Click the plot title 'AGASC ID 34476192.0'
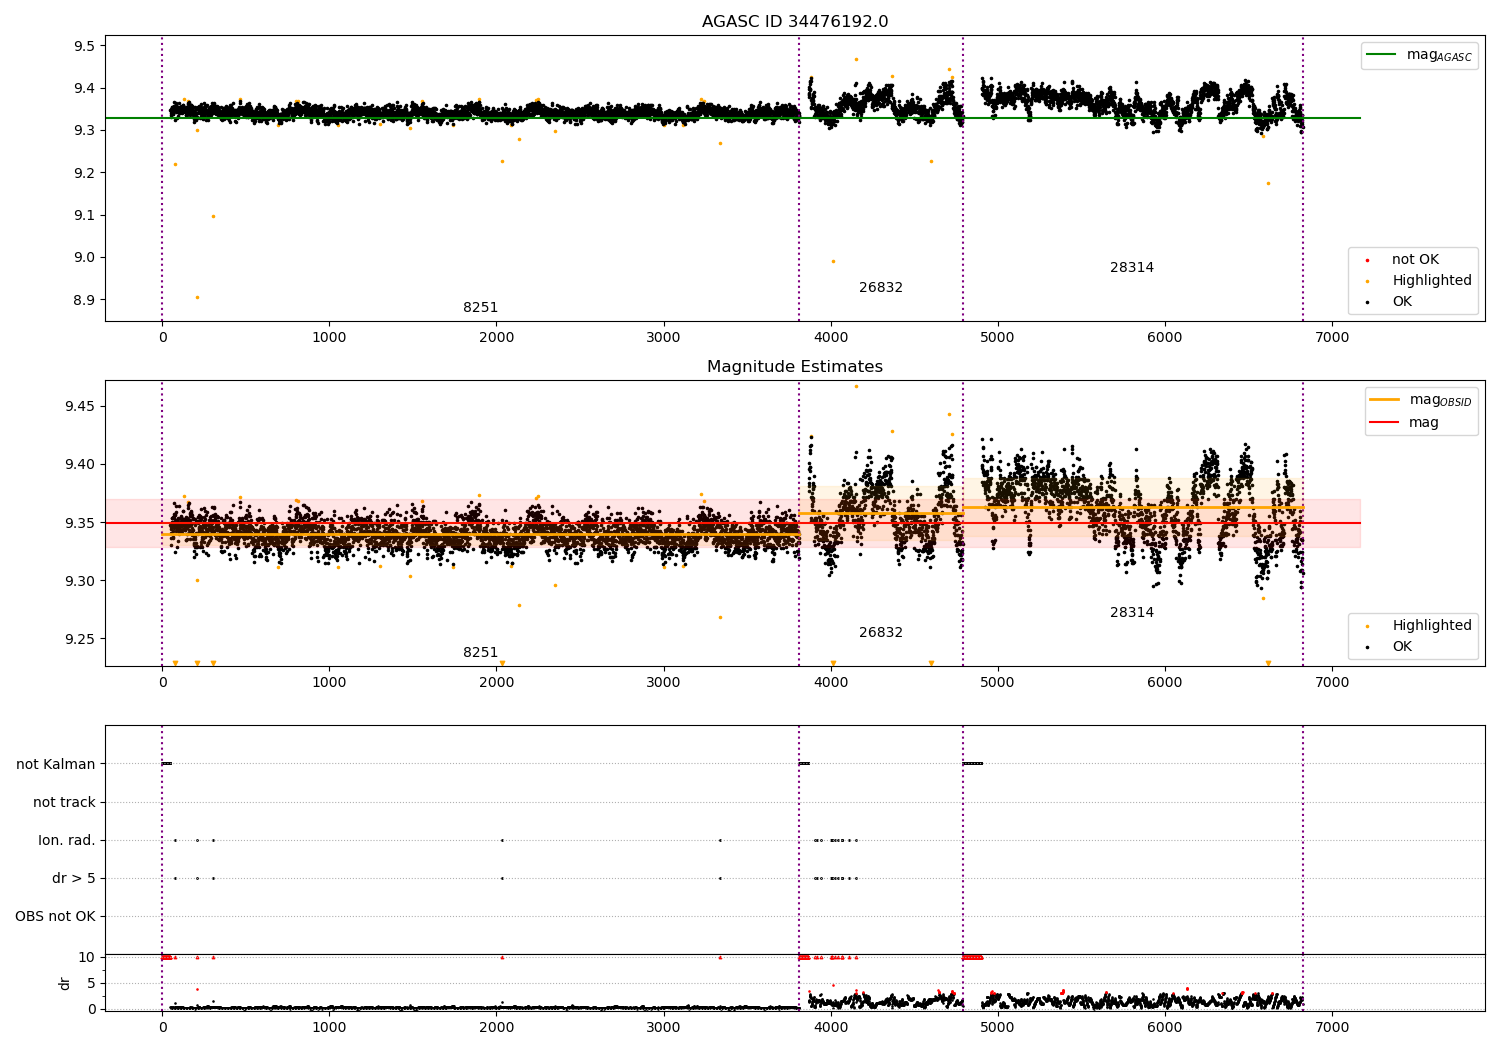The image size is (1500, 1050). 795,22
